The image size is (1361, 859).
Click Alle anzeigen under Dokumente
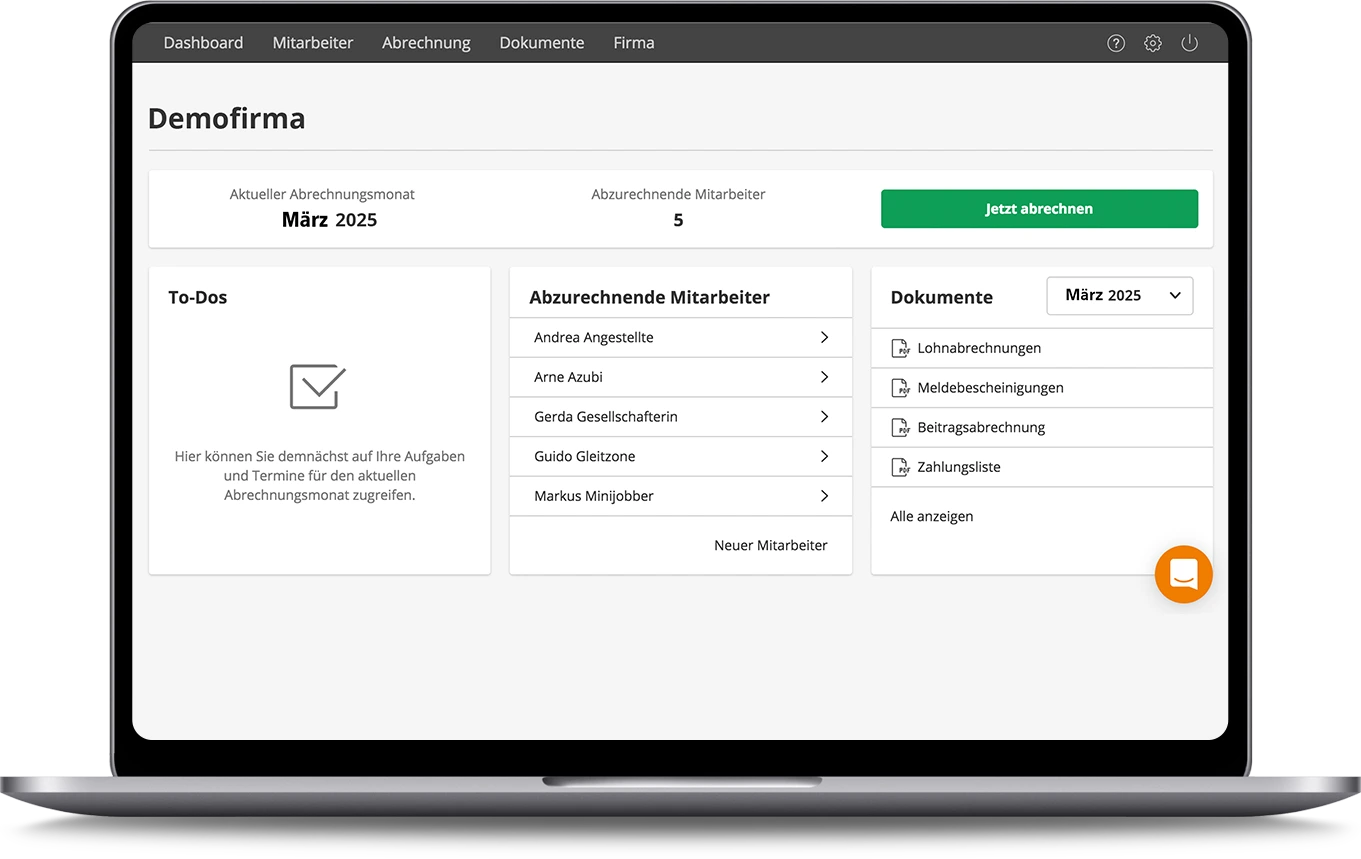click(x=932, y=516)
